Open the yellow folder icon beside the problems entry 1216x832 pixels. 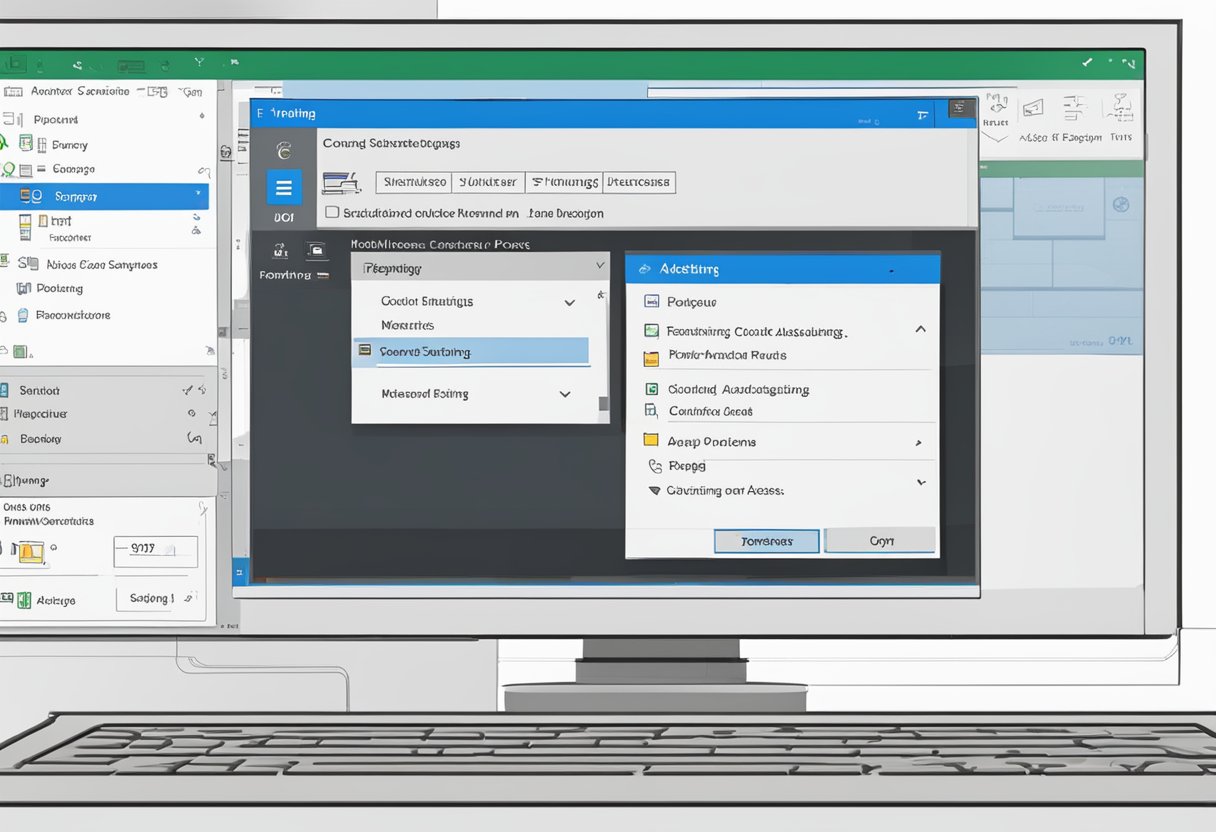click(651, 441)
